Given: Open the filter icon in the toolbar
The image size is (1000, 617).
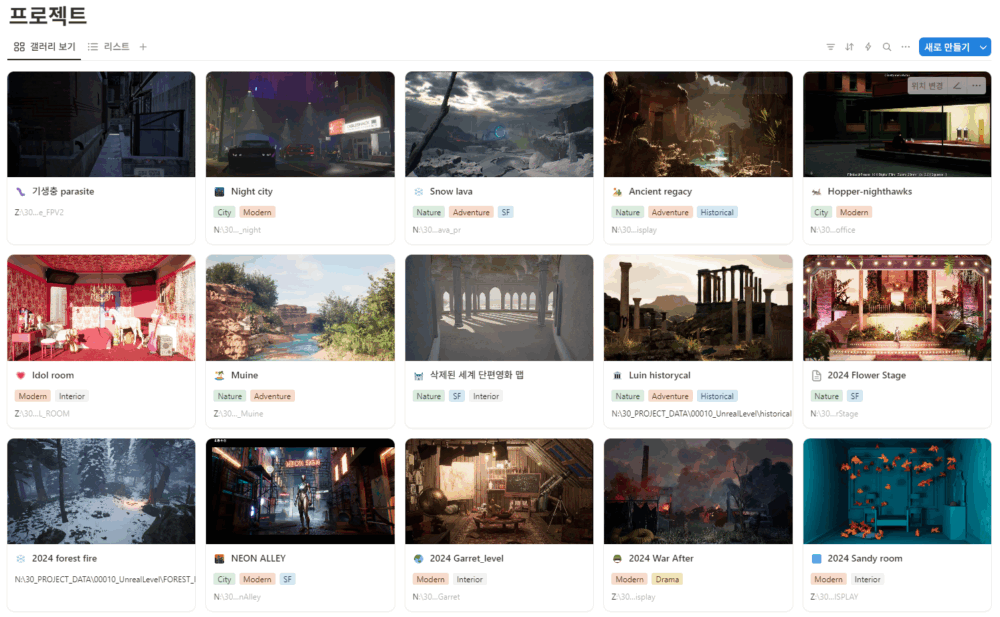Looking at the screenshot, I should (830, 47).
